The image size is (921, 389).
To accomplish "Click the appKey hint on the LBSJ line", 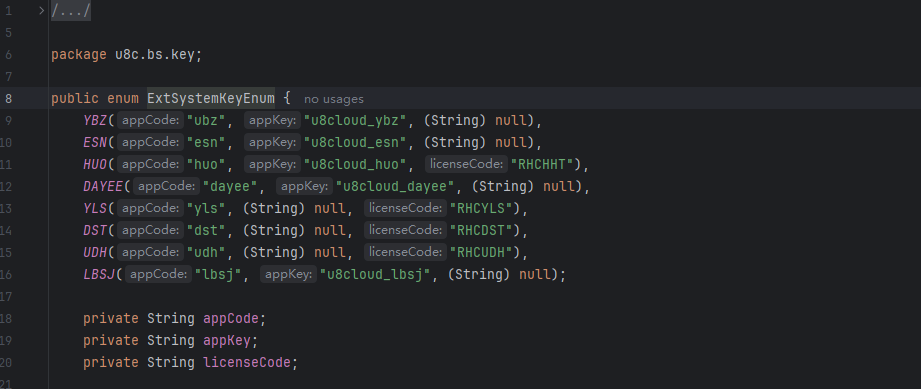I will coord(288,274).
